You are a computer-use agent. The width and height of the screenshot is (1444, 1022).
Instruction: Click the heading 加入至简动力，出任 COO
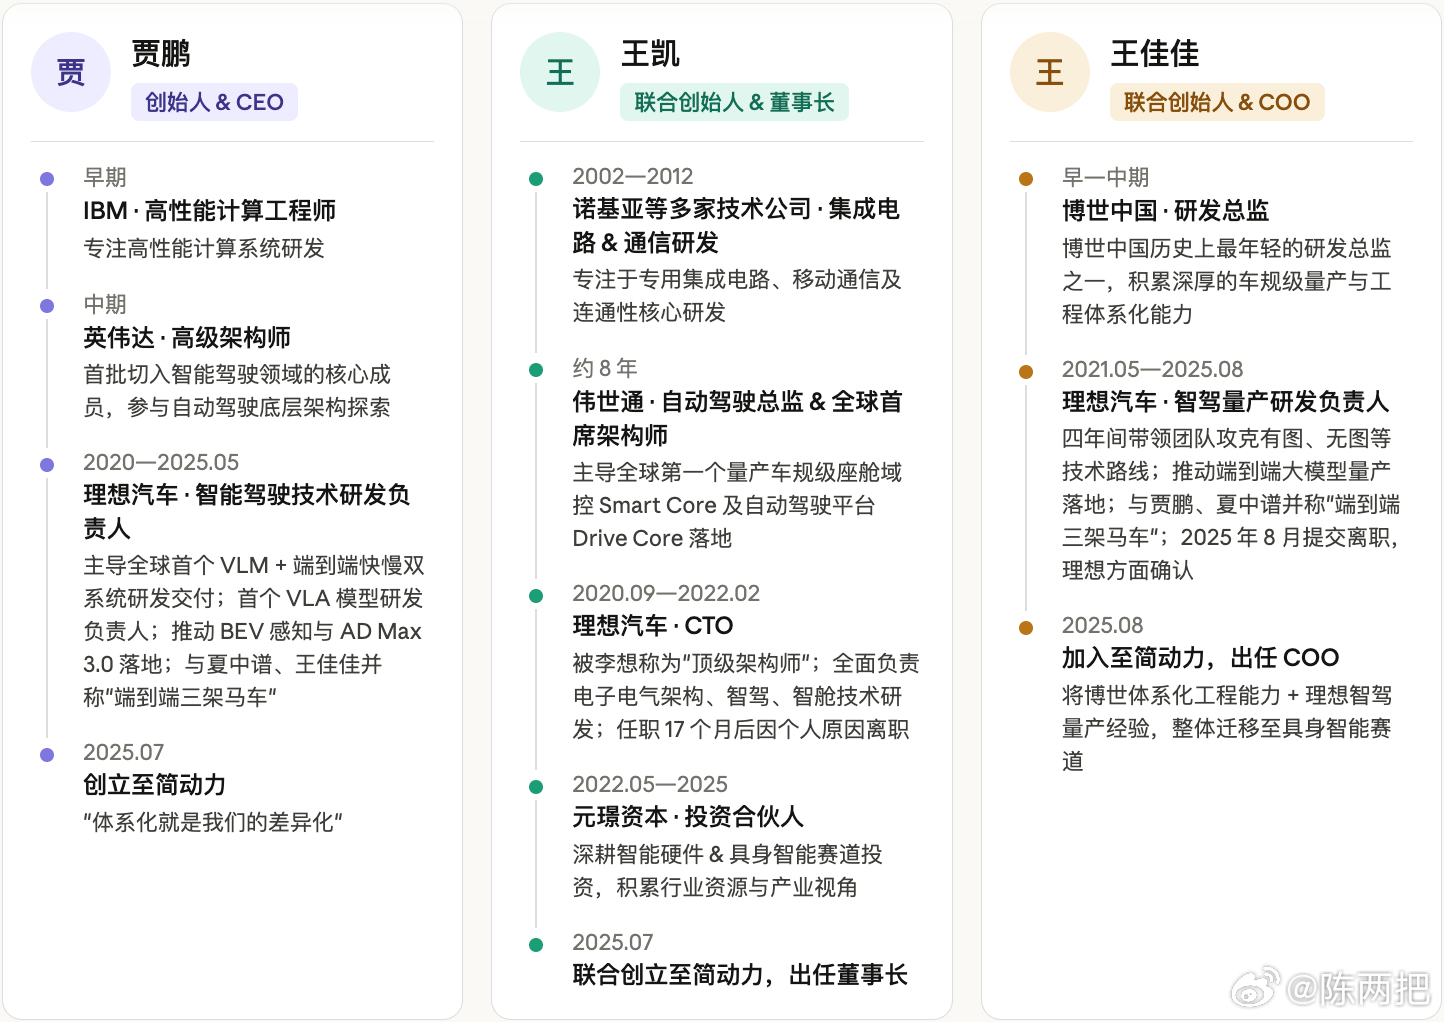point(1200,658)
